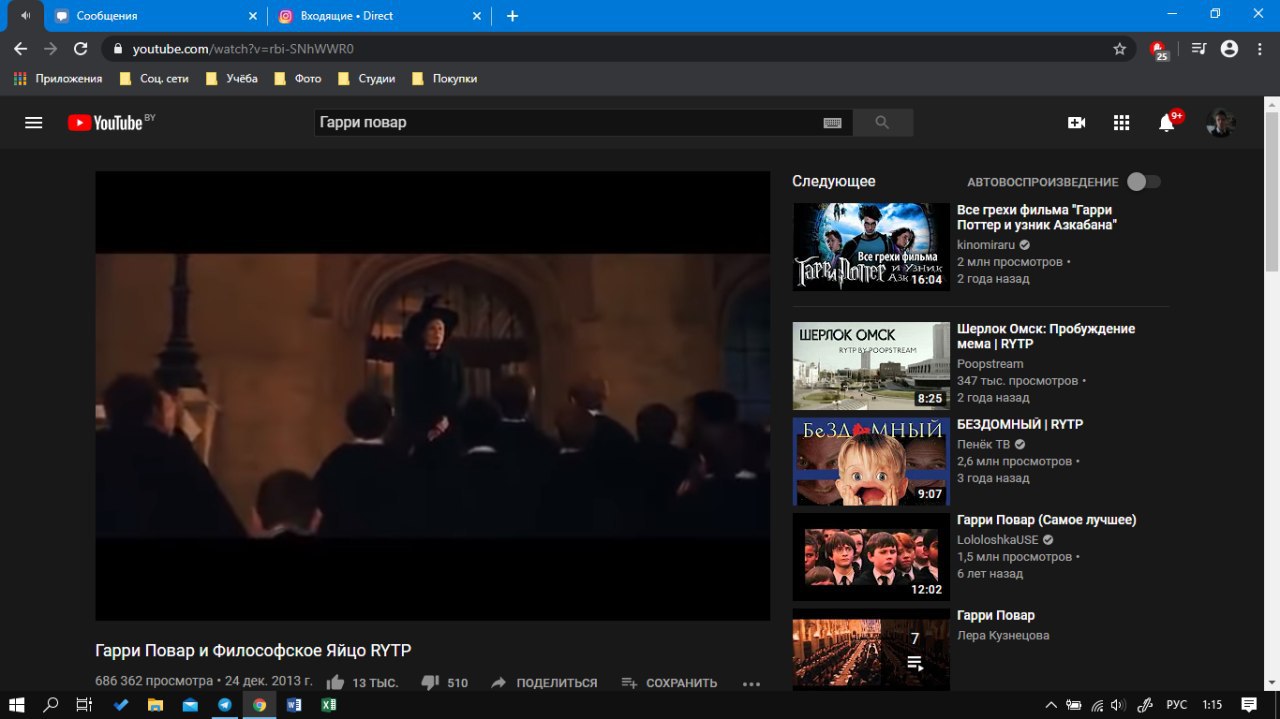Show hidden system tray icons

(x=1051, y=704)
